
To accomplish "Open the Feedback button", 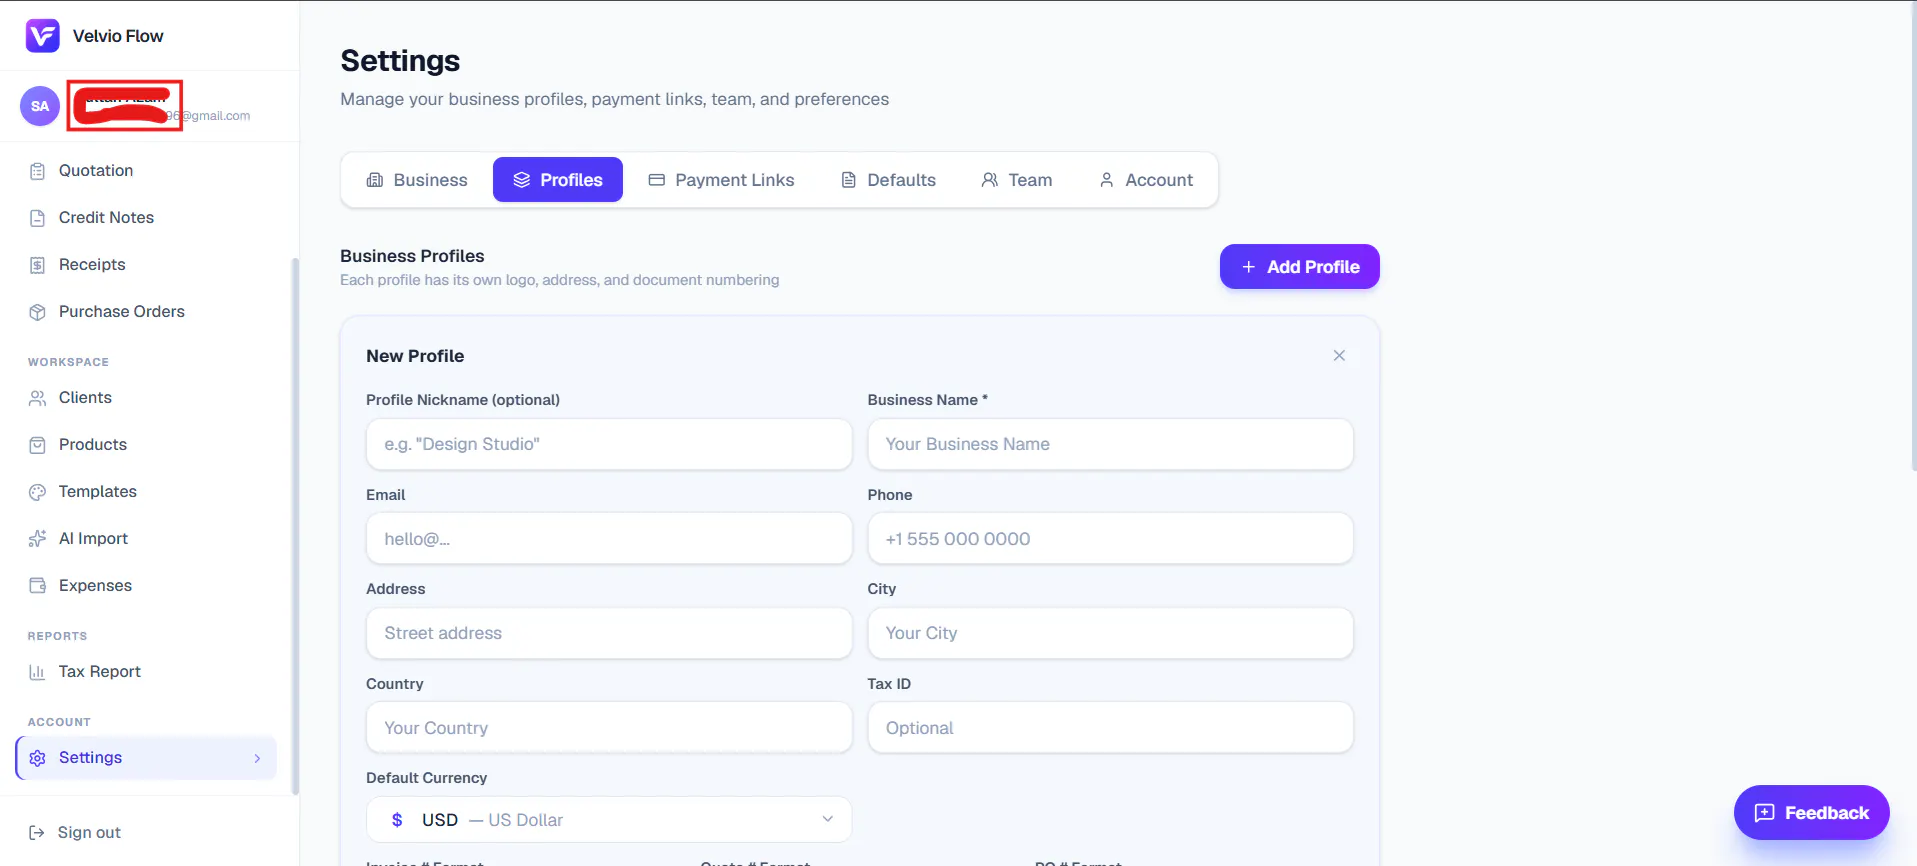I will pyautogui.click(x=1812, y=813).
